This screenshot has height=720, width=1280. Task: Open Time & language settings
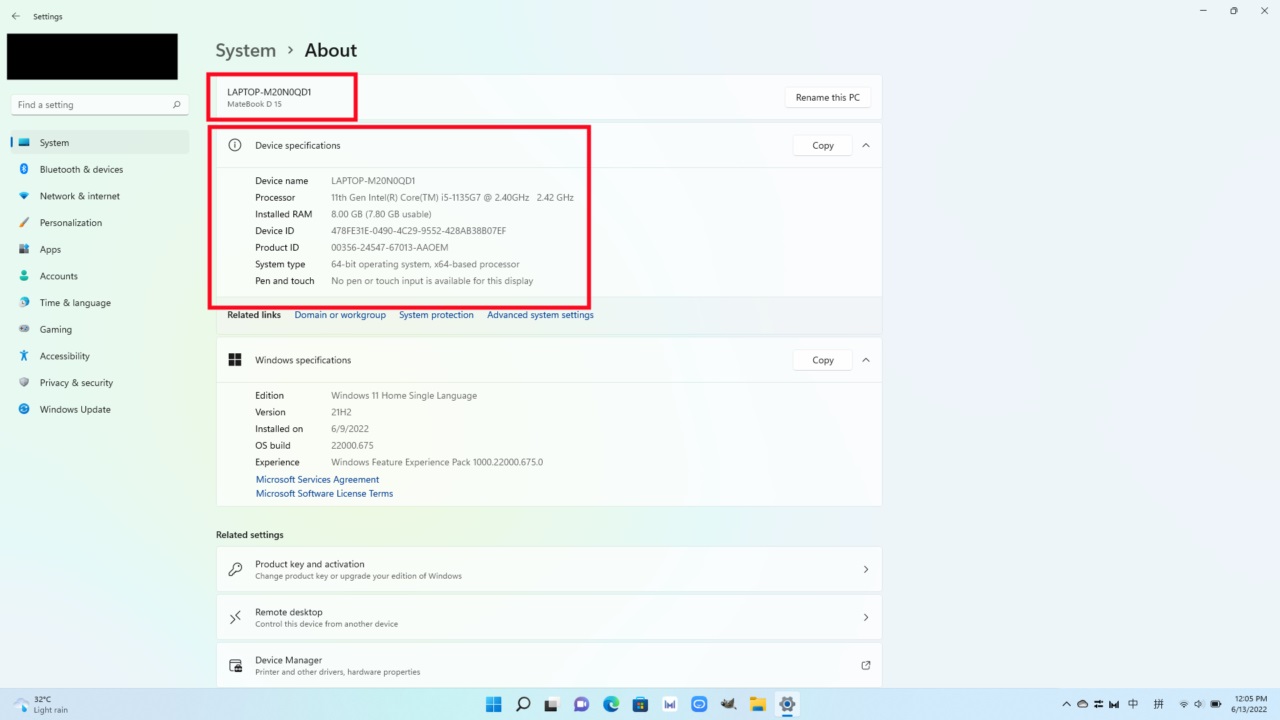(x=99, y=302)
